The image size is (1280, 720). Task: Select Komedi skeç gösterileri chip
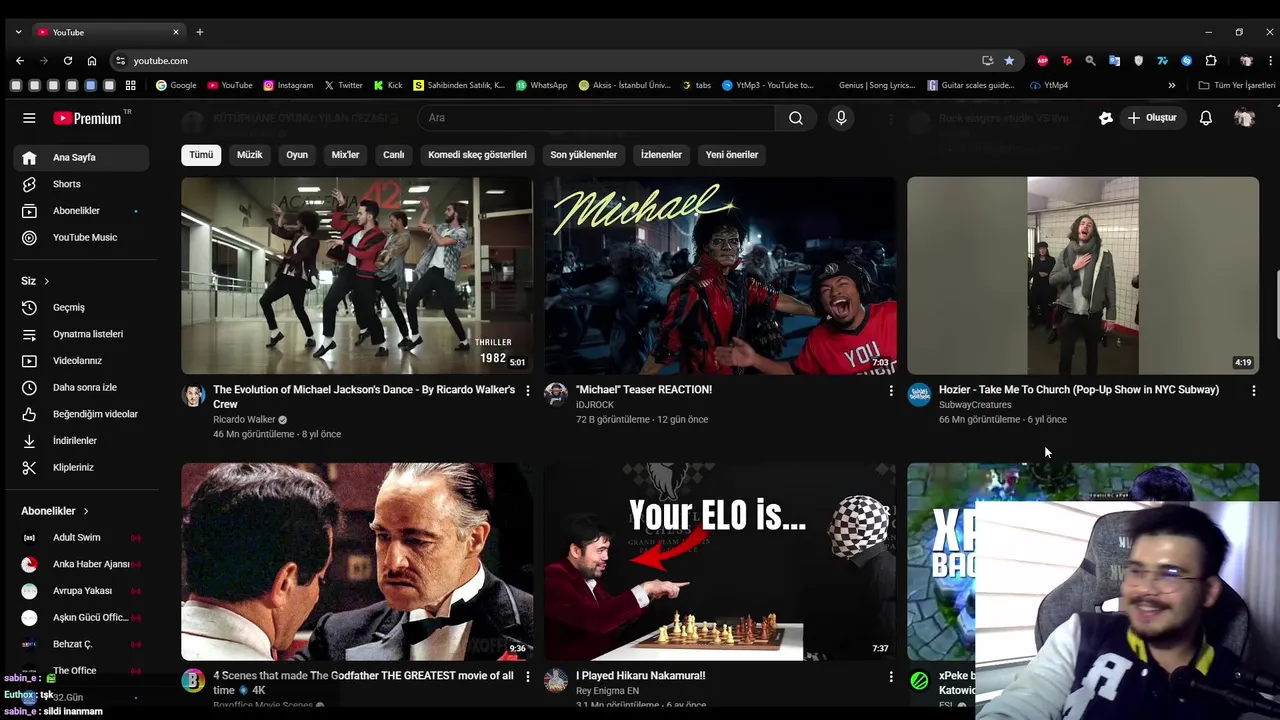point(477,155)
